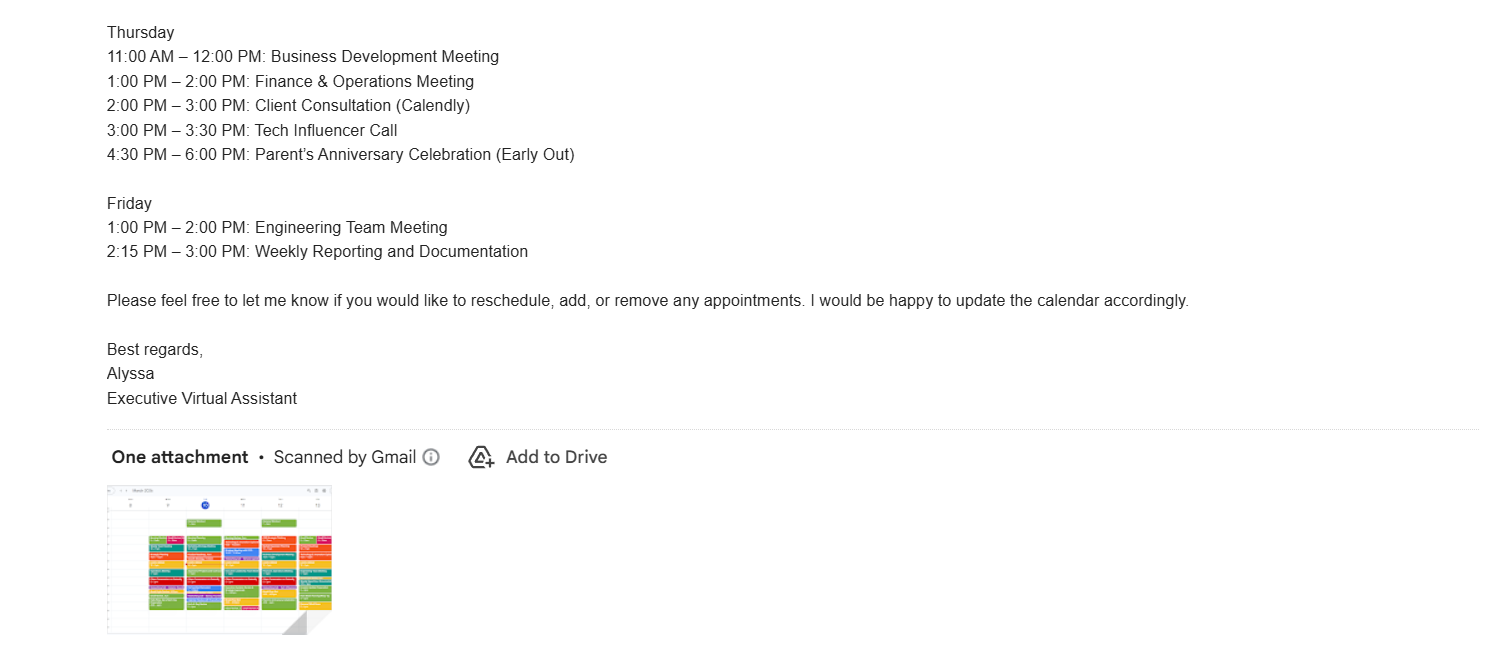Click the Best regards sign-off
The image size is (1496, 668).
tap(155, 350)
